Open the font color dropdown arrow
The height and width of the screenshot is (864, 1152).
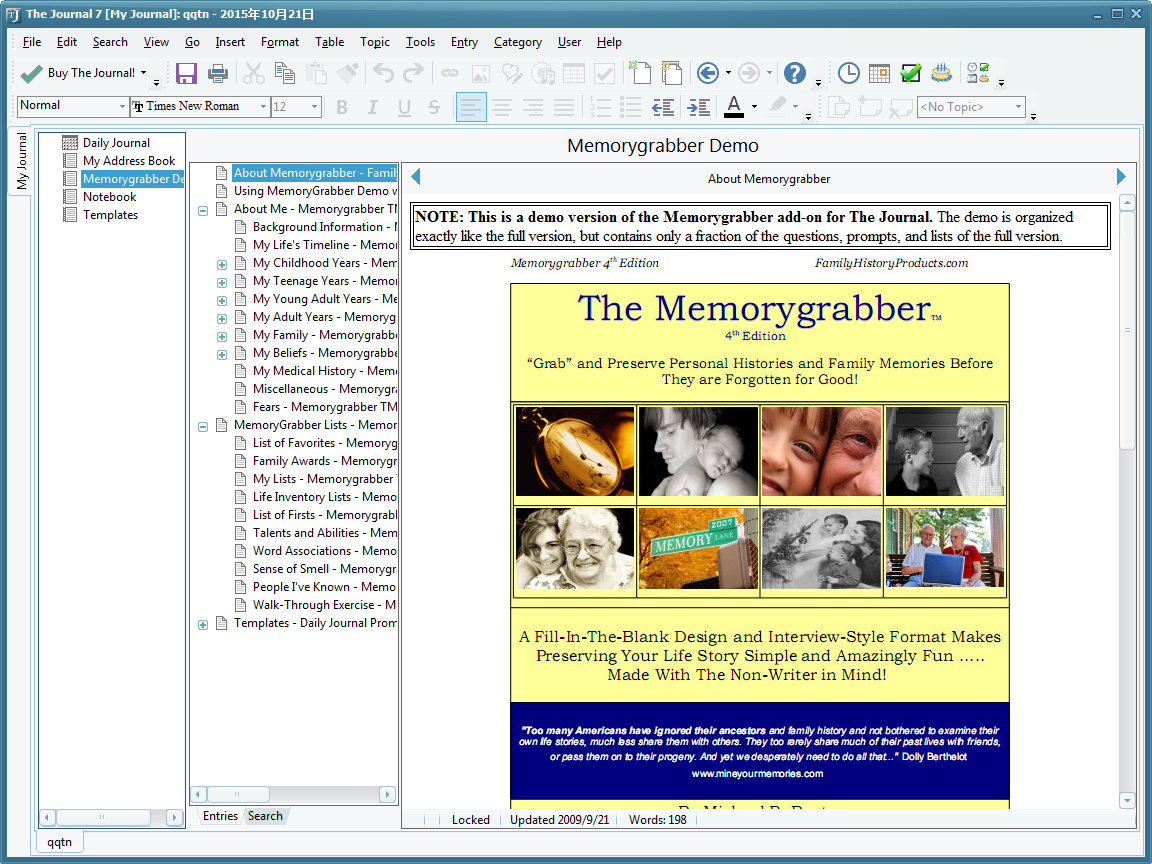point(755,107)
